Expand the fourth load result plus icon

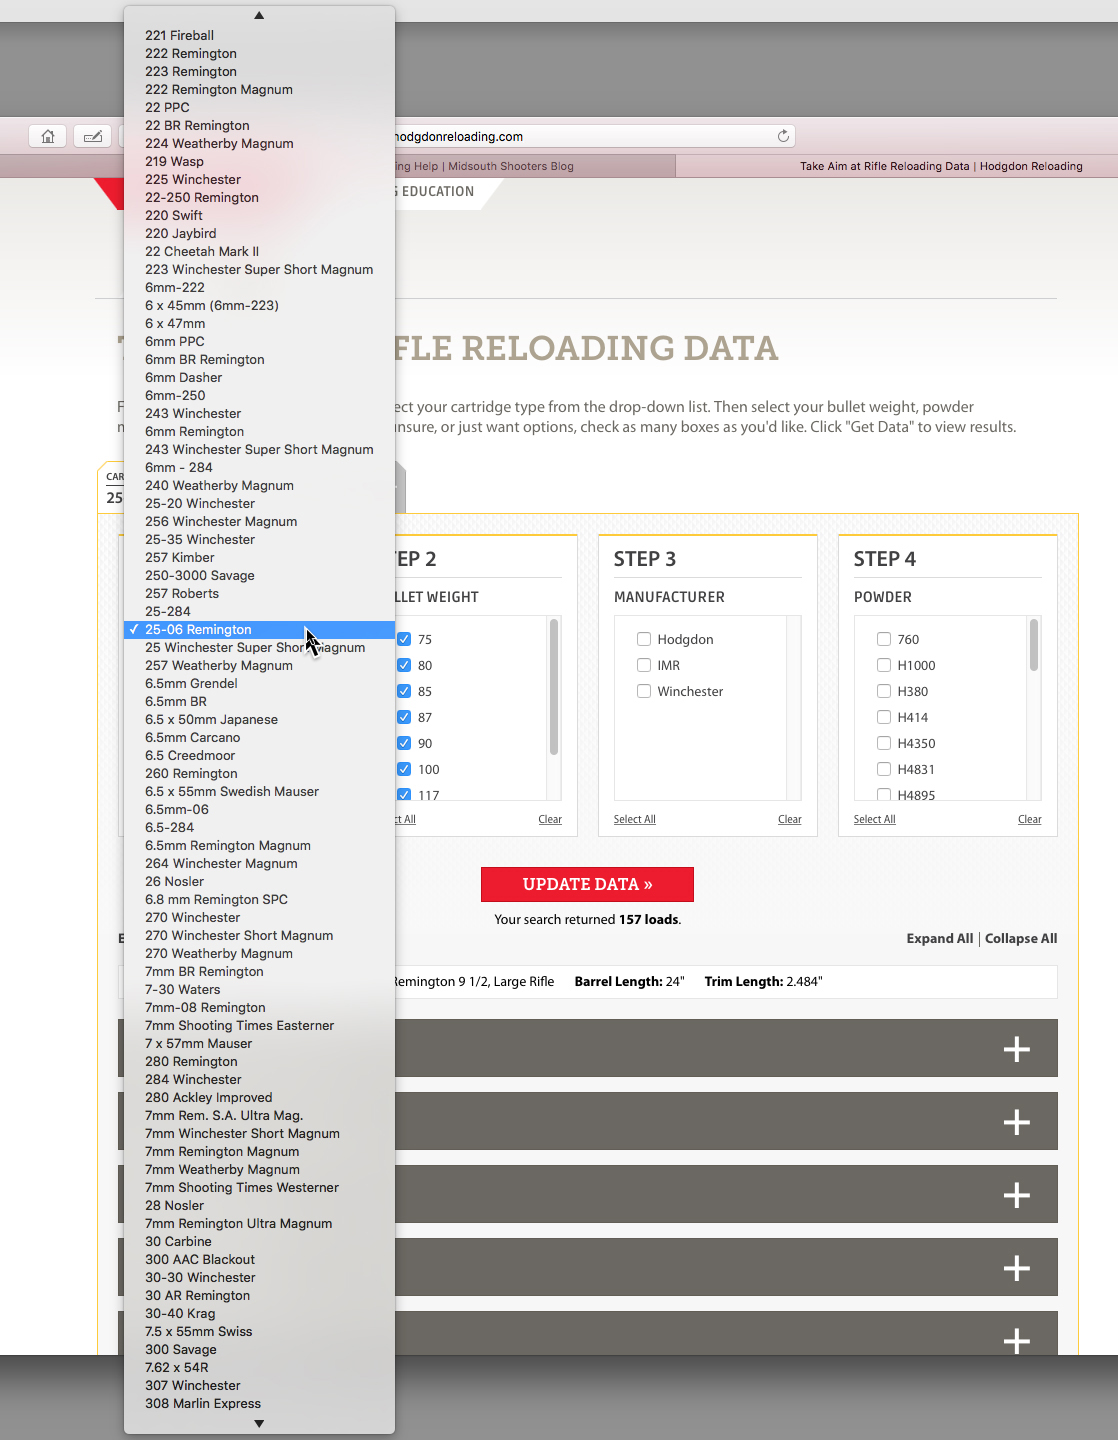coord(1017,1268)
